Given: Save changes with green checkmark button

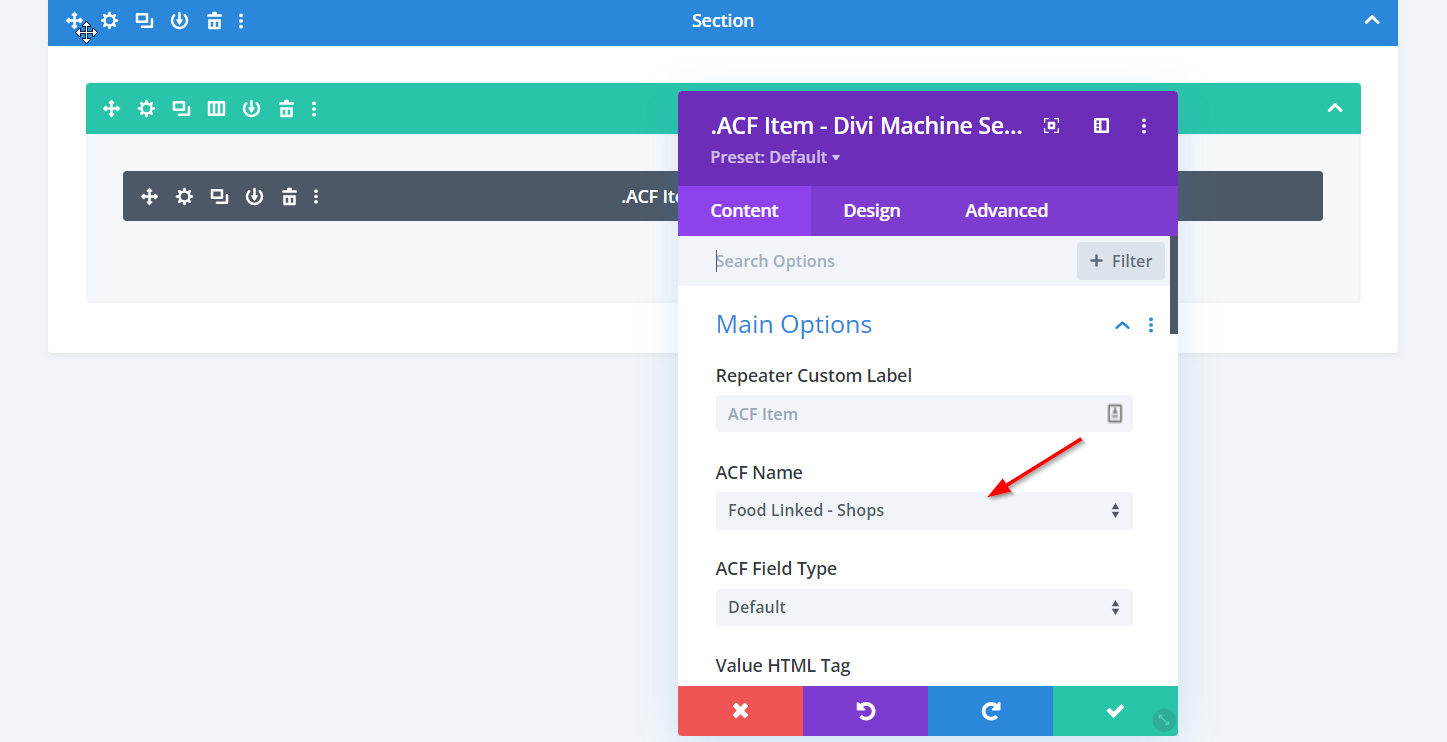Looking at the screenshot, I should [x=1114, y=711].
